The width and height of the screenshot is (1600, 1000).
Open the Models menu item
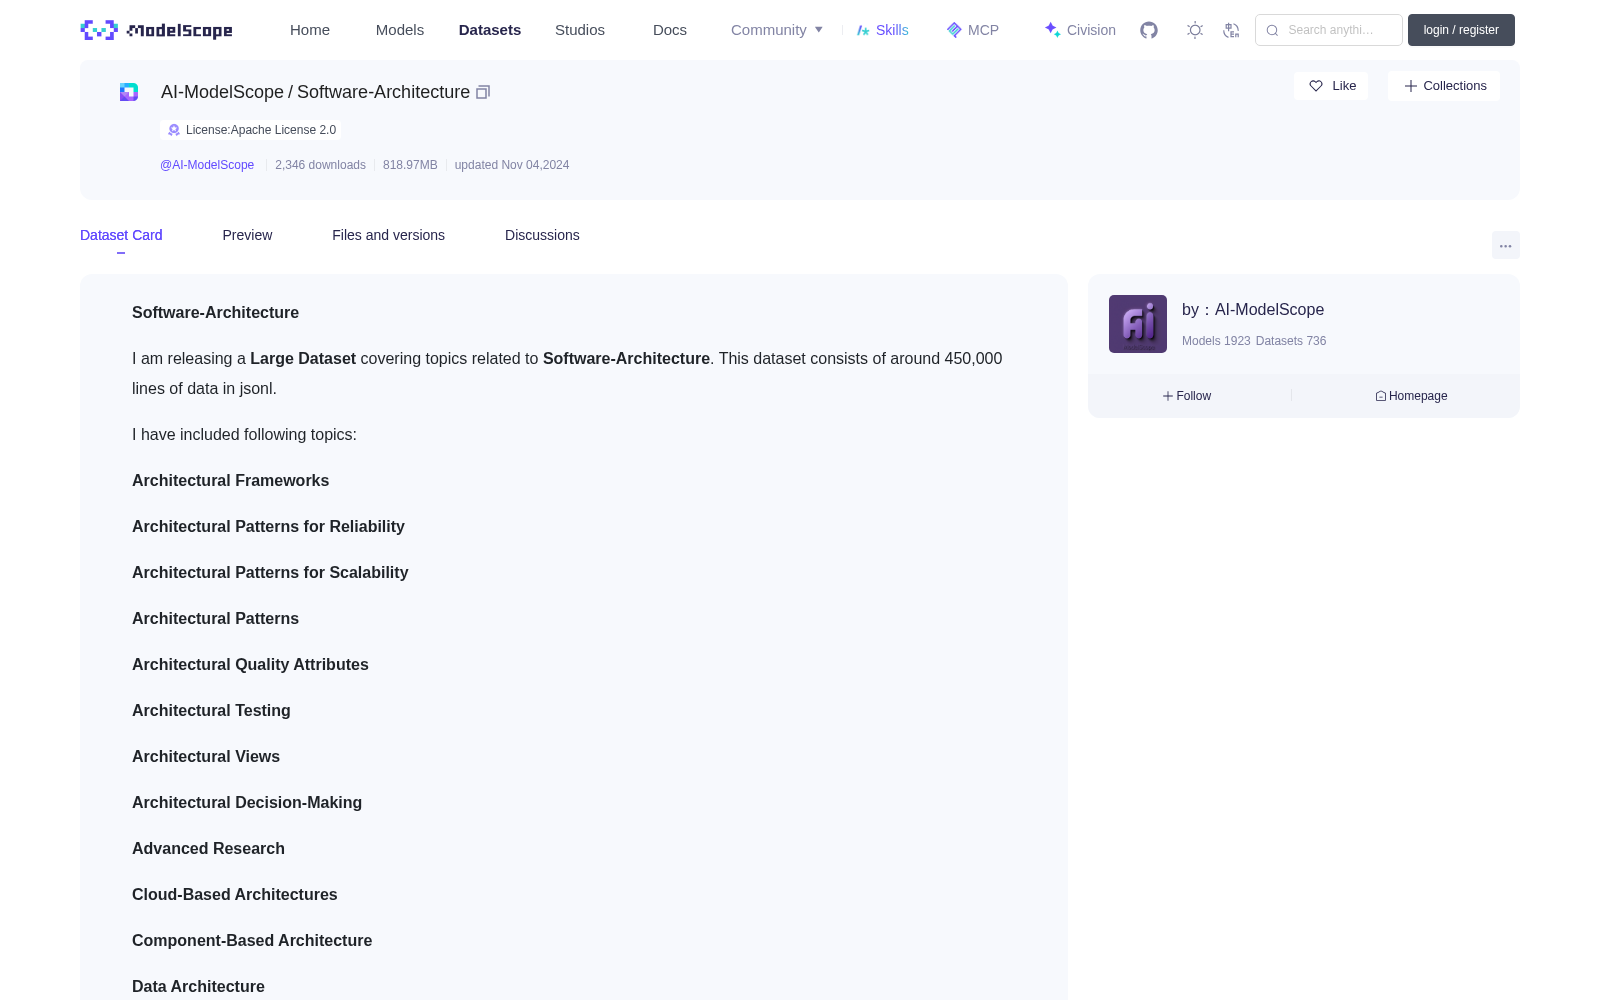pos(400,30)
